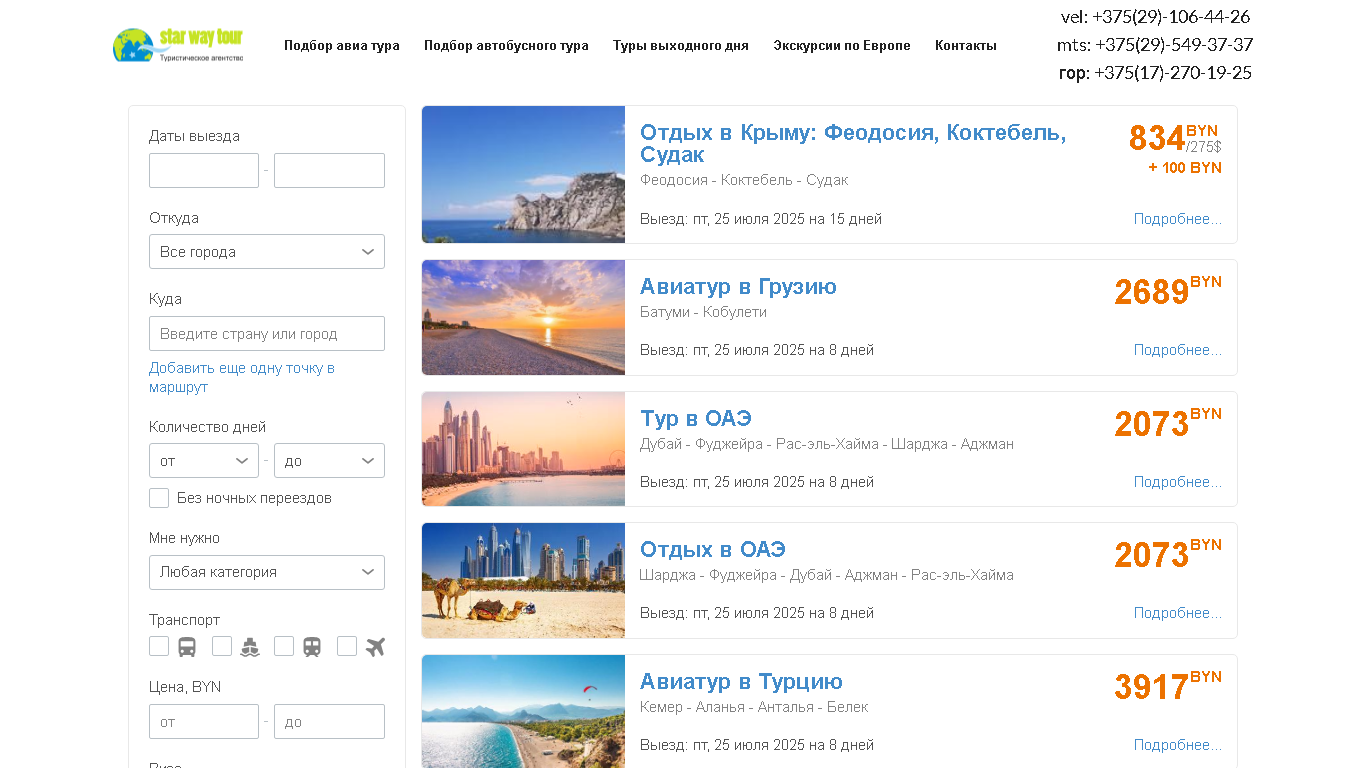The width and height of the screenshot is (1366, 768).
Task: Tick 'Без ночных переездов' checkbox
Action: [x=159, y=498]
